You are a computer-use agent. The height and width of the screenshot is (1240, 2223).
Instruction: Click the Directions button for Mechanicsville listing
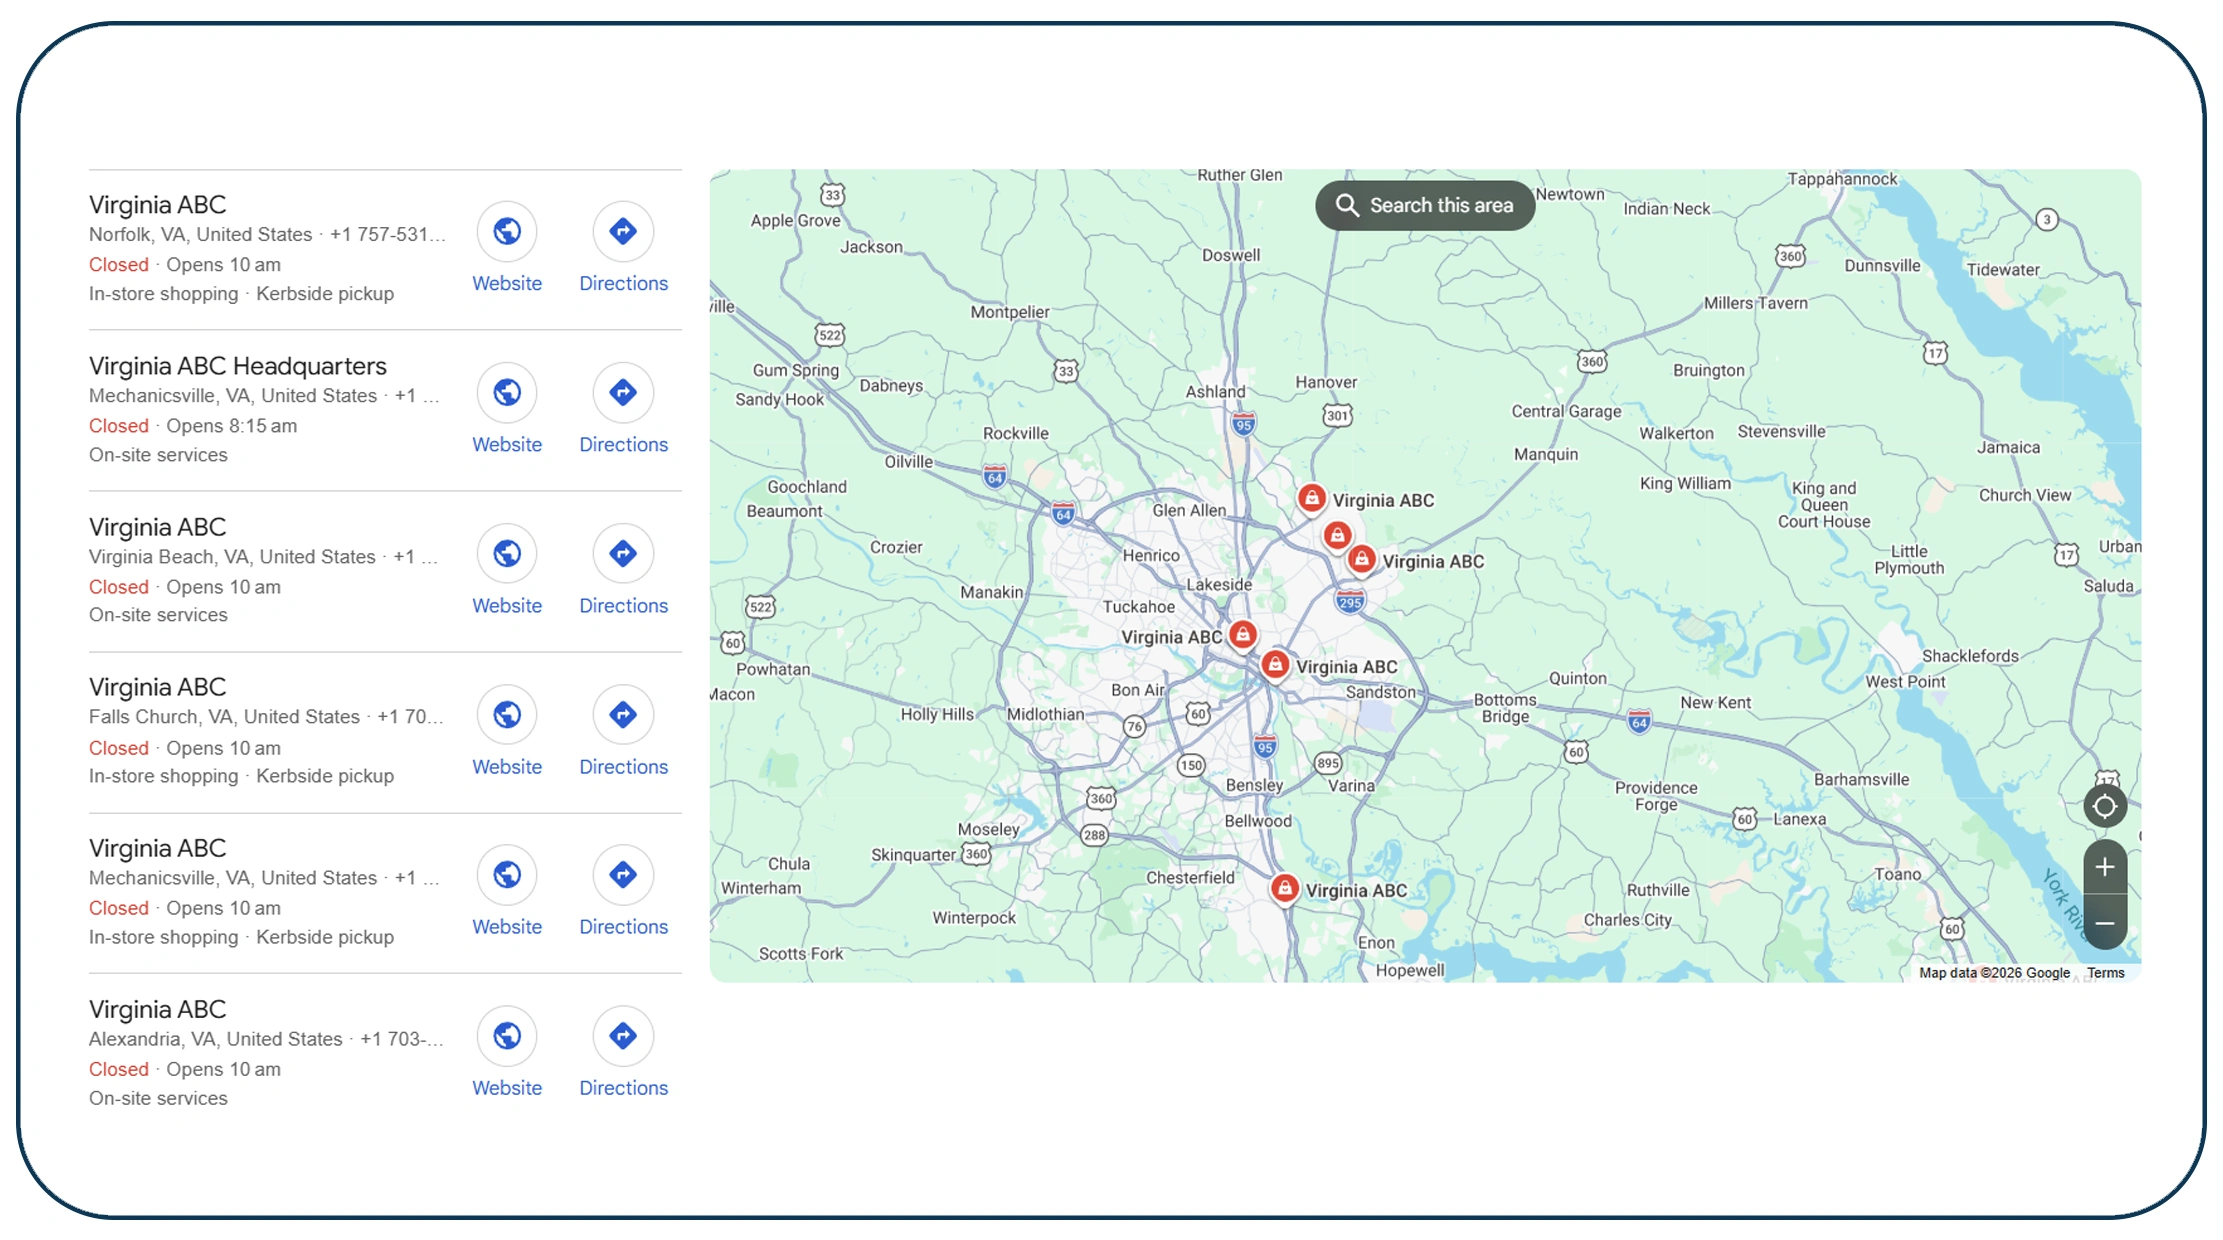coord(622,875)
